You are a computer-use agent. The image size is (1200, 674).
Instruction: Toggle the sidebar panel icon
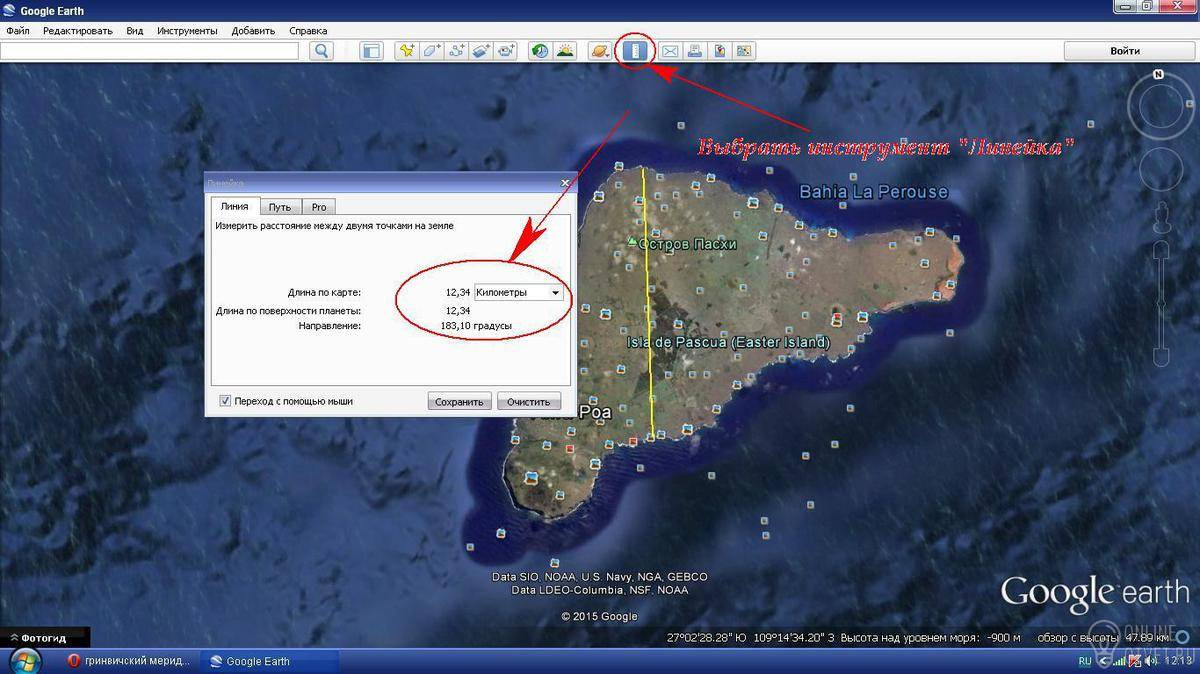pos(372,51)
